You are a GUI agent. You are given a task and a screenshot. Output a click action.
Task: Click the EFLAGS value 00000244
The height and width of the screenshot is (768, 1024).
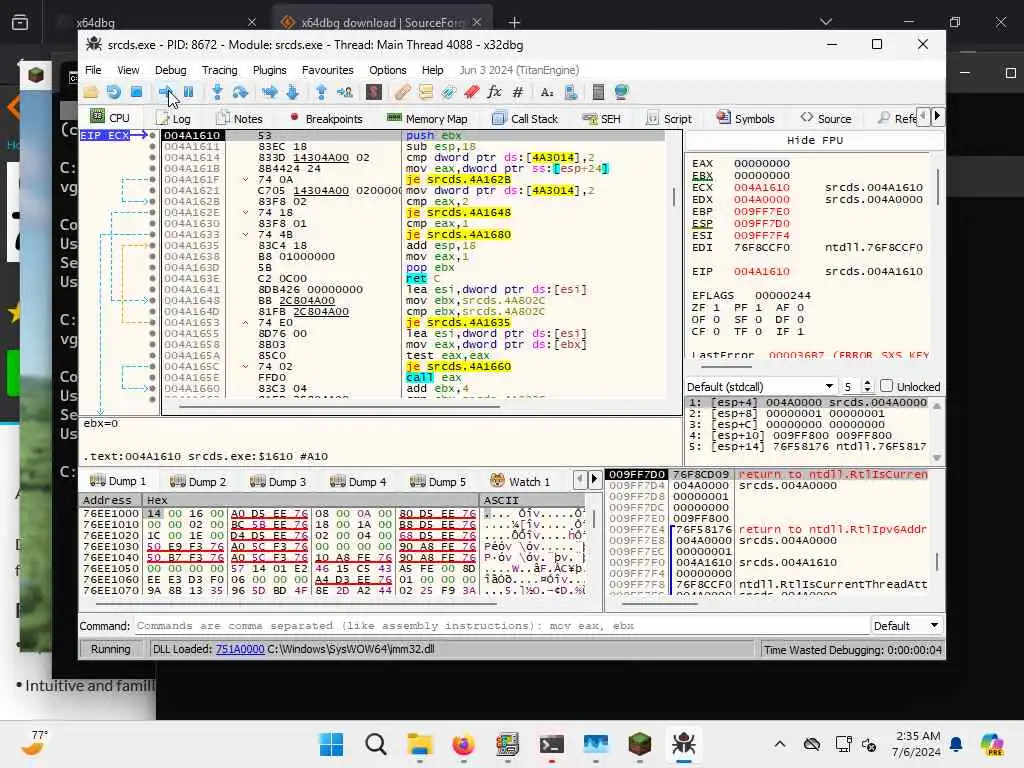coord(783,295)
